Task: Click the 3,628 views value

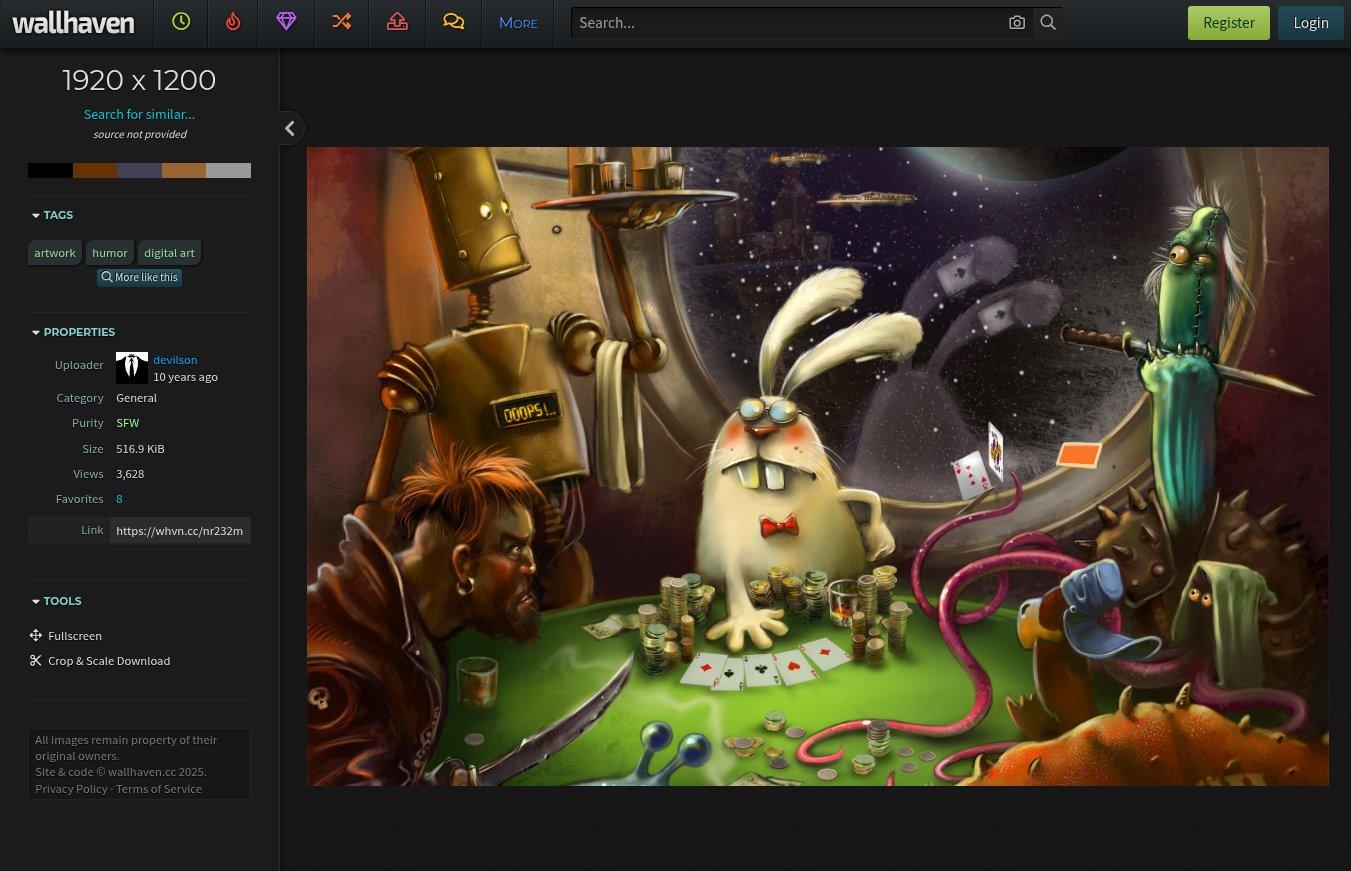Action: [130, 474]
